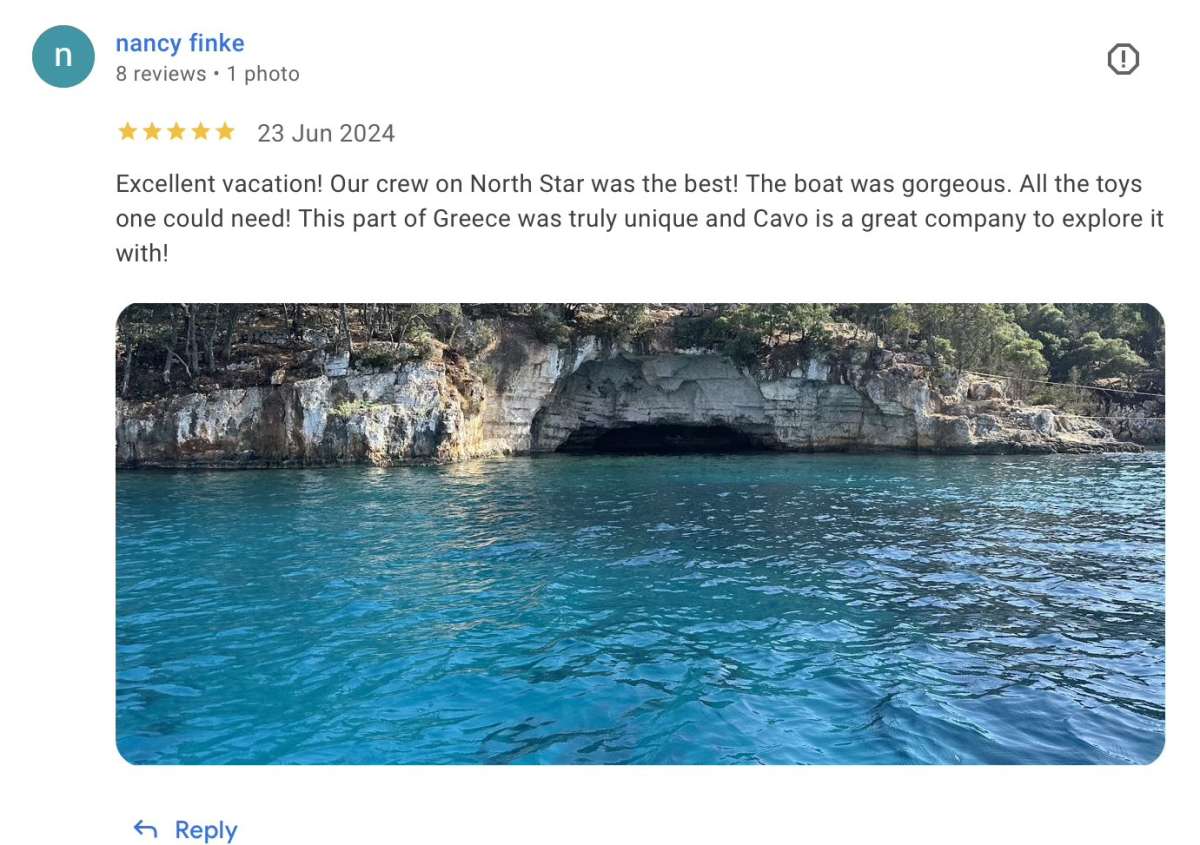Click the fourth rating star
Screen dimensions: 1200x845
200,132
